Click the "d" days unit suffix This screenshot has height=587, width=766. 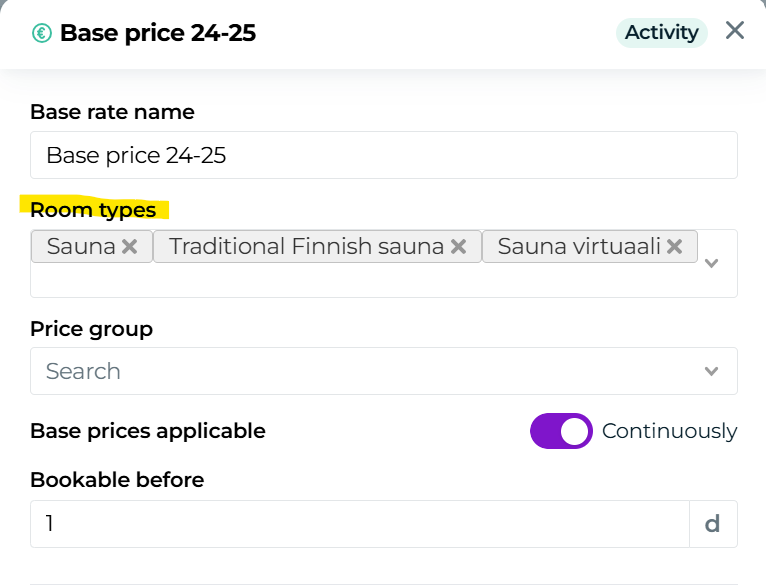[713, 524]
